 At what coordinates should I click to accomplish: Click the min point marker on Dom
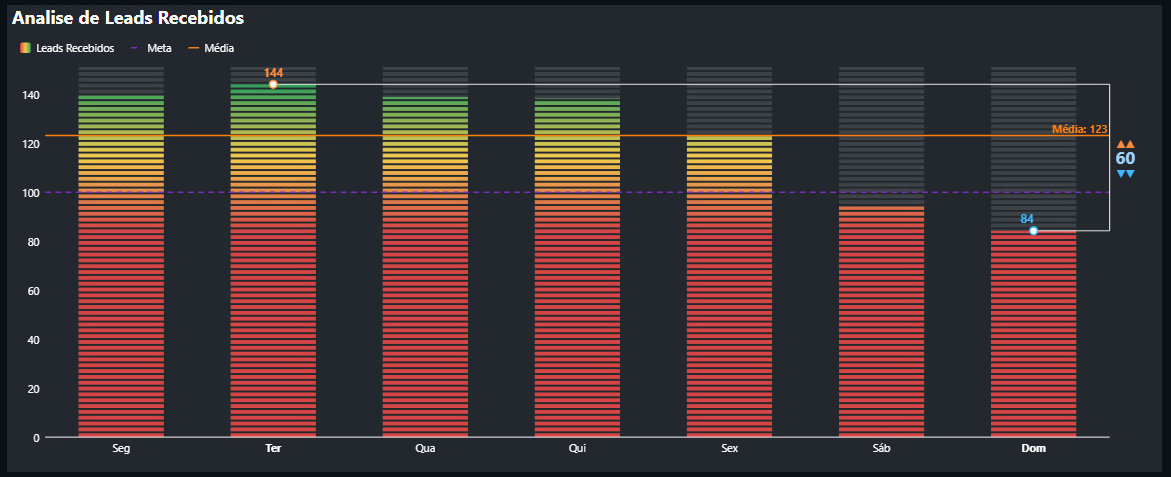(x=1034, y=231)
